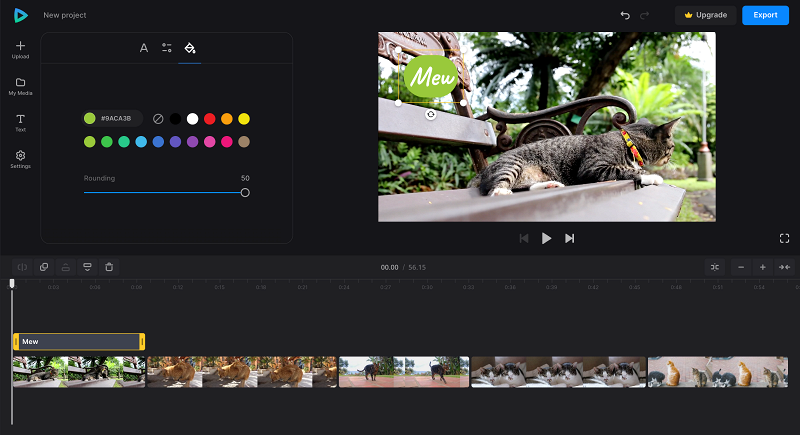Pick the white color swatch
Viewport: 800px width, 435px height.
coord(192,119)
